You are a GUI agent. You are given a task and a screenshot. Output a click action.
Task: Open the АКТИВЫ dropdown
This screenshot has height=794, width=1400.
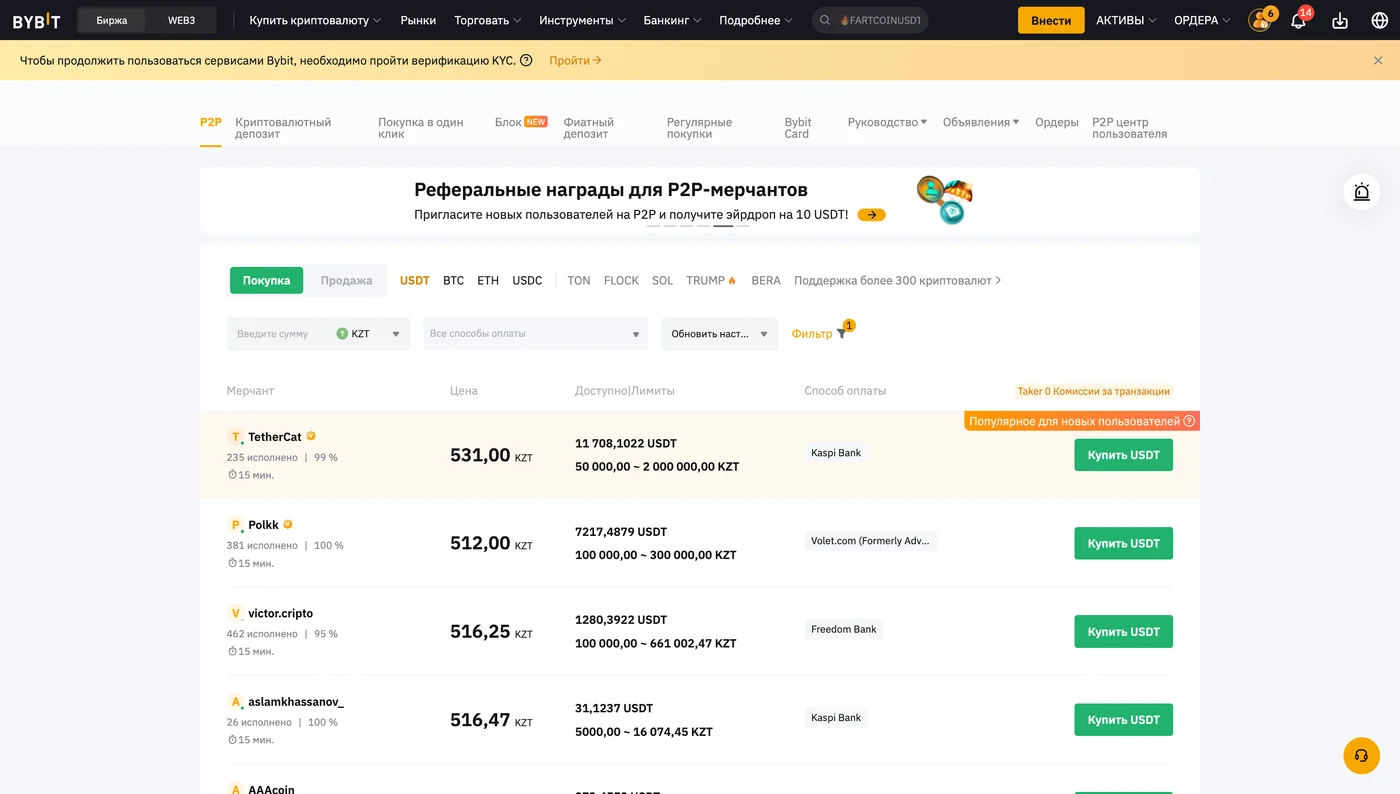1126,20
